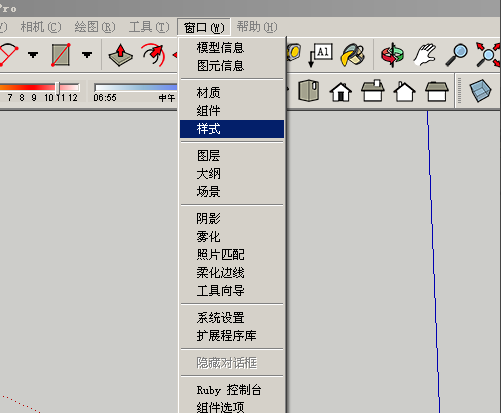Open the 大纲 outliner window
Screen dimensions: 501x413
tap(232, 174)
